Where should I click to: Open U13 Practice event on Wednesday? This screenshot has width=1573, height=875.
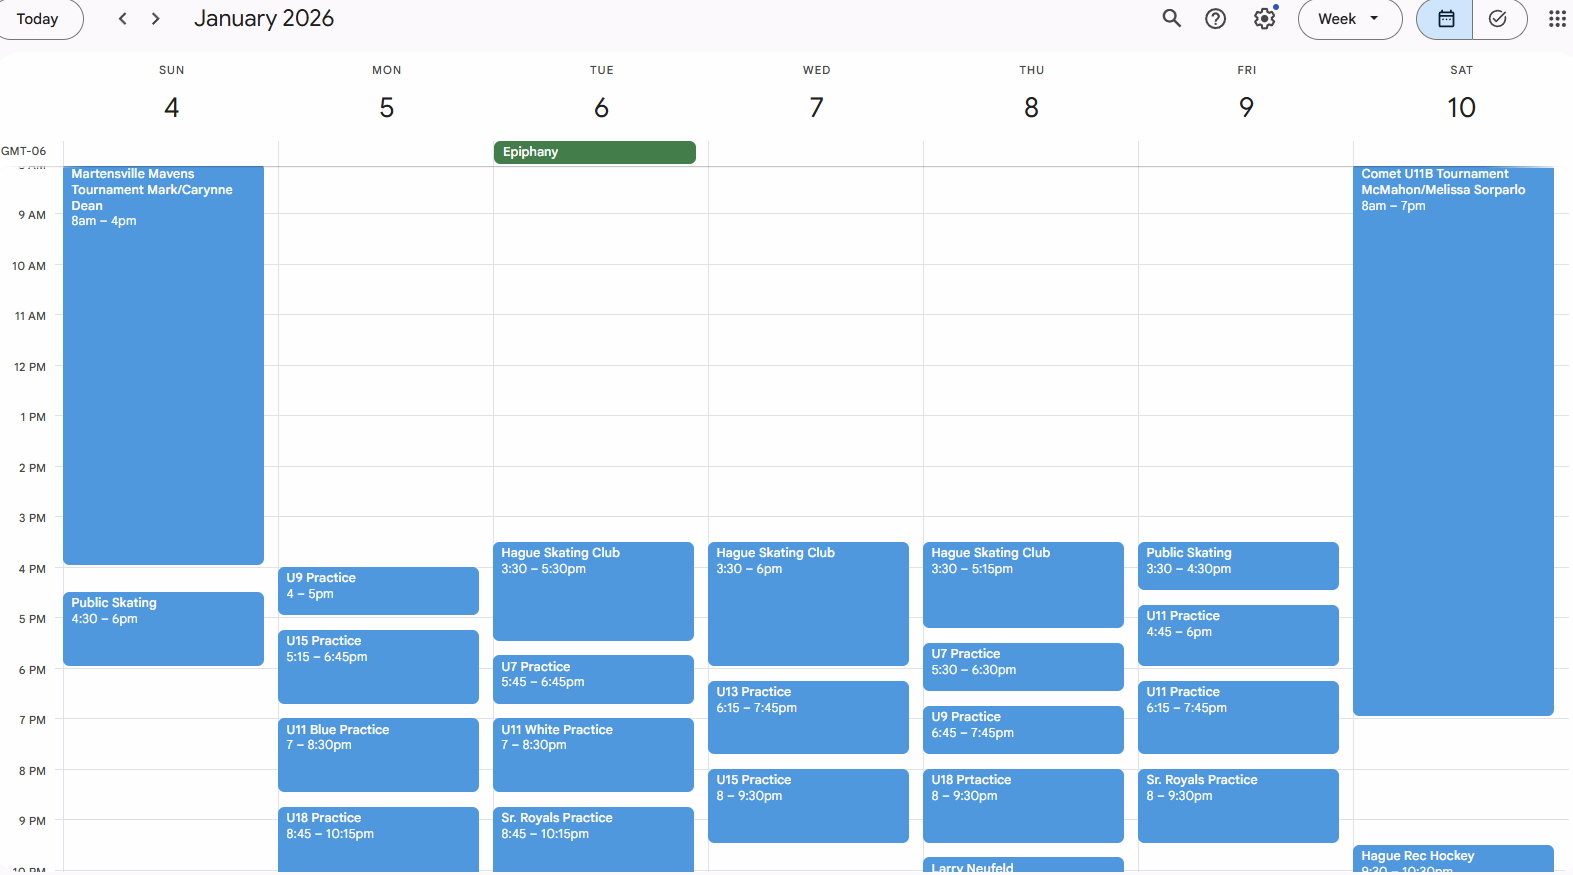[x=808, y=716]
